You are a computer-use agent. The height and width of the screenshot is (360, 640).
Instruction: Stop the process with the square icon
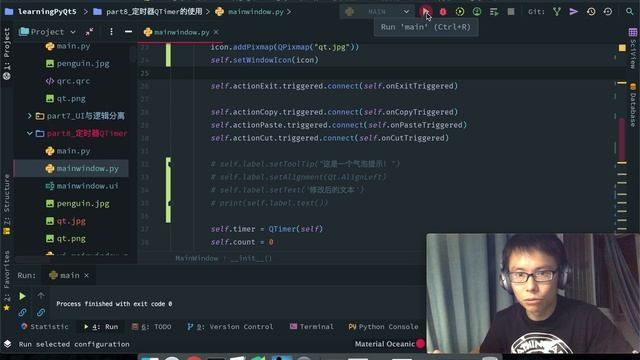coord(511,12)
